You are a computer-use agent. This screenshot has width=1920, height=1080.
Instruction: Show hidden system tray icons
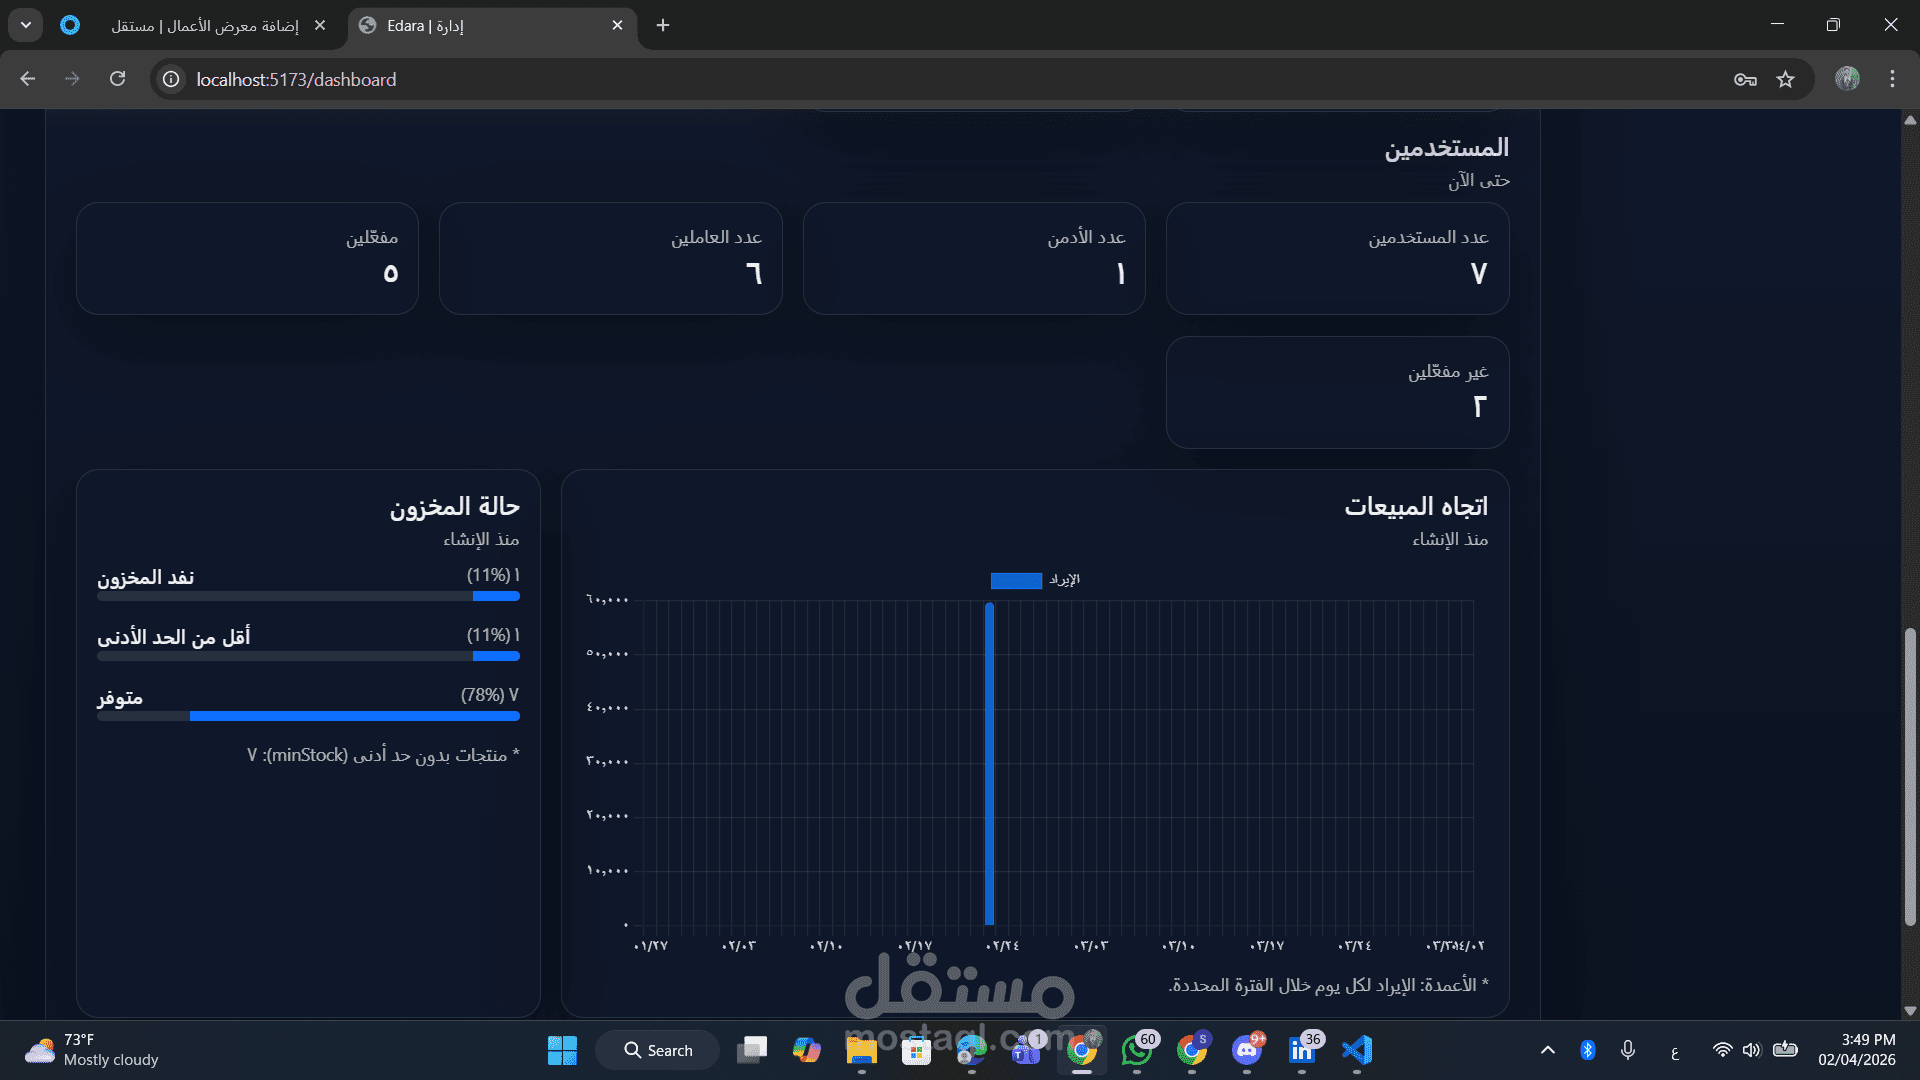(1547, 1050)
